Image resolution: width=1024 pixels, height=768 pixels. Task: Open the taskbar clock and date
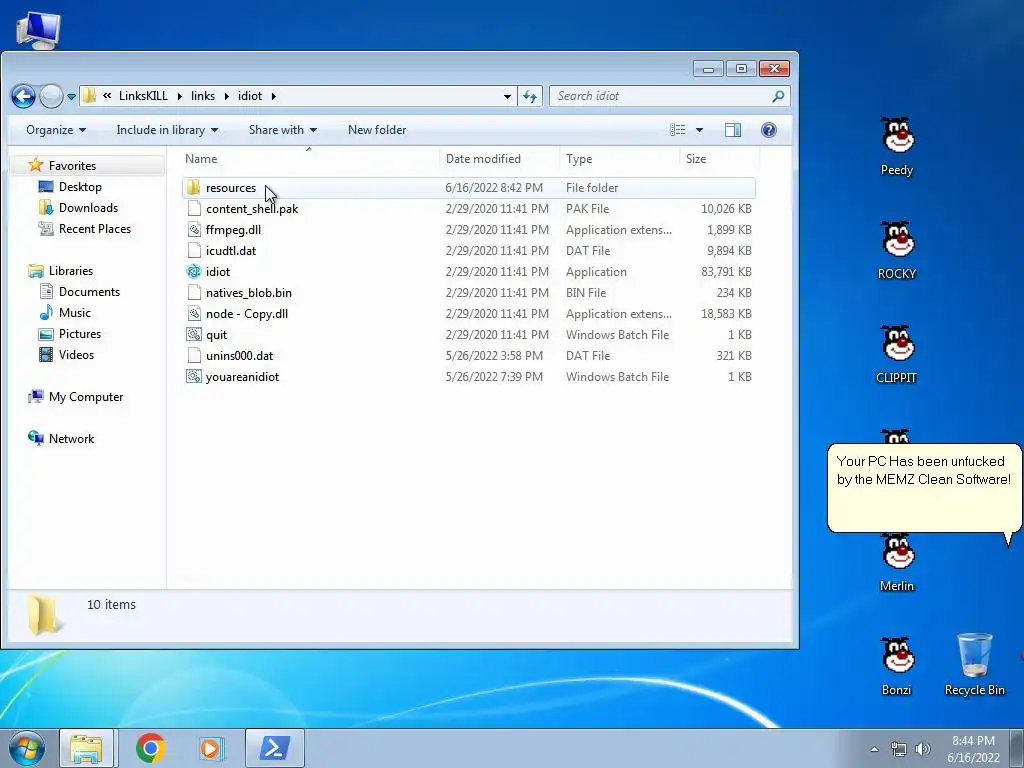coord(973,749)
